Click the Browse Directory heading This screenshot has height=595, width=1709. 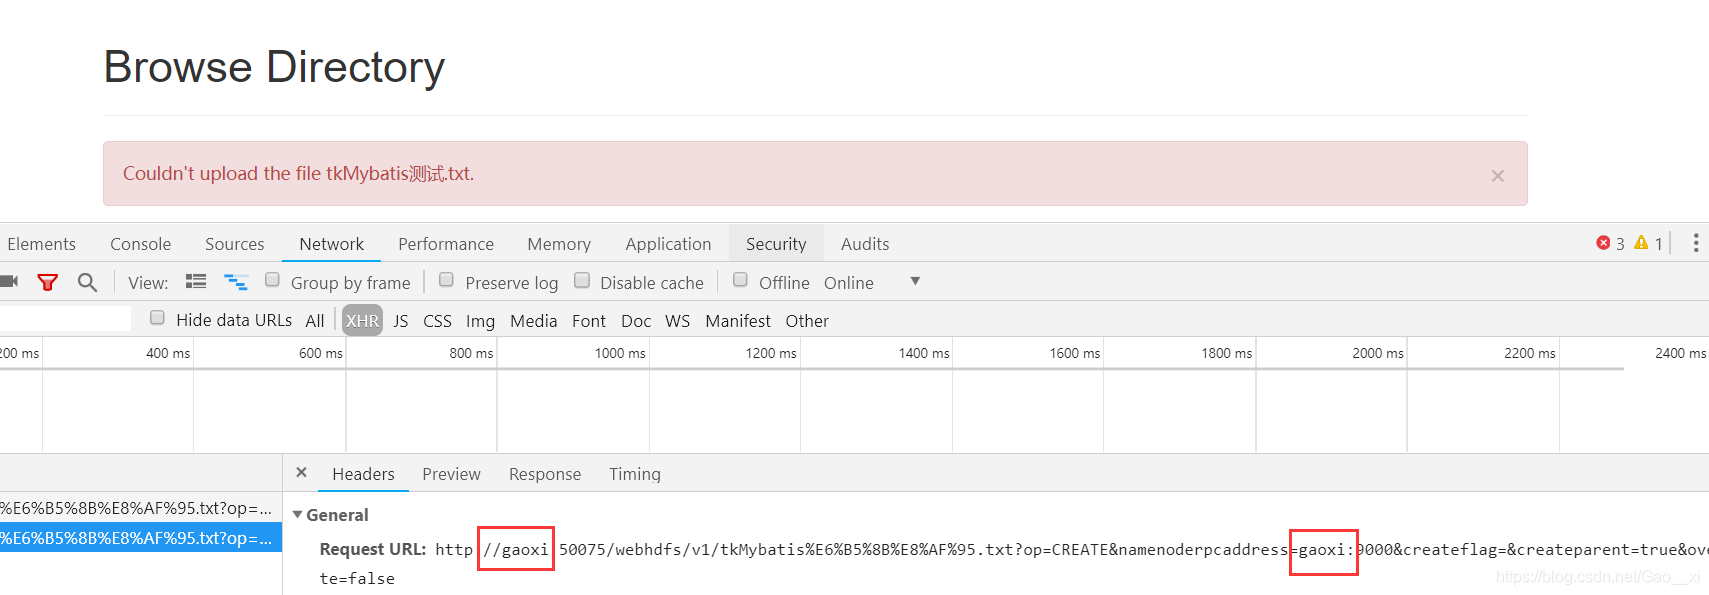tap(274, 67)
